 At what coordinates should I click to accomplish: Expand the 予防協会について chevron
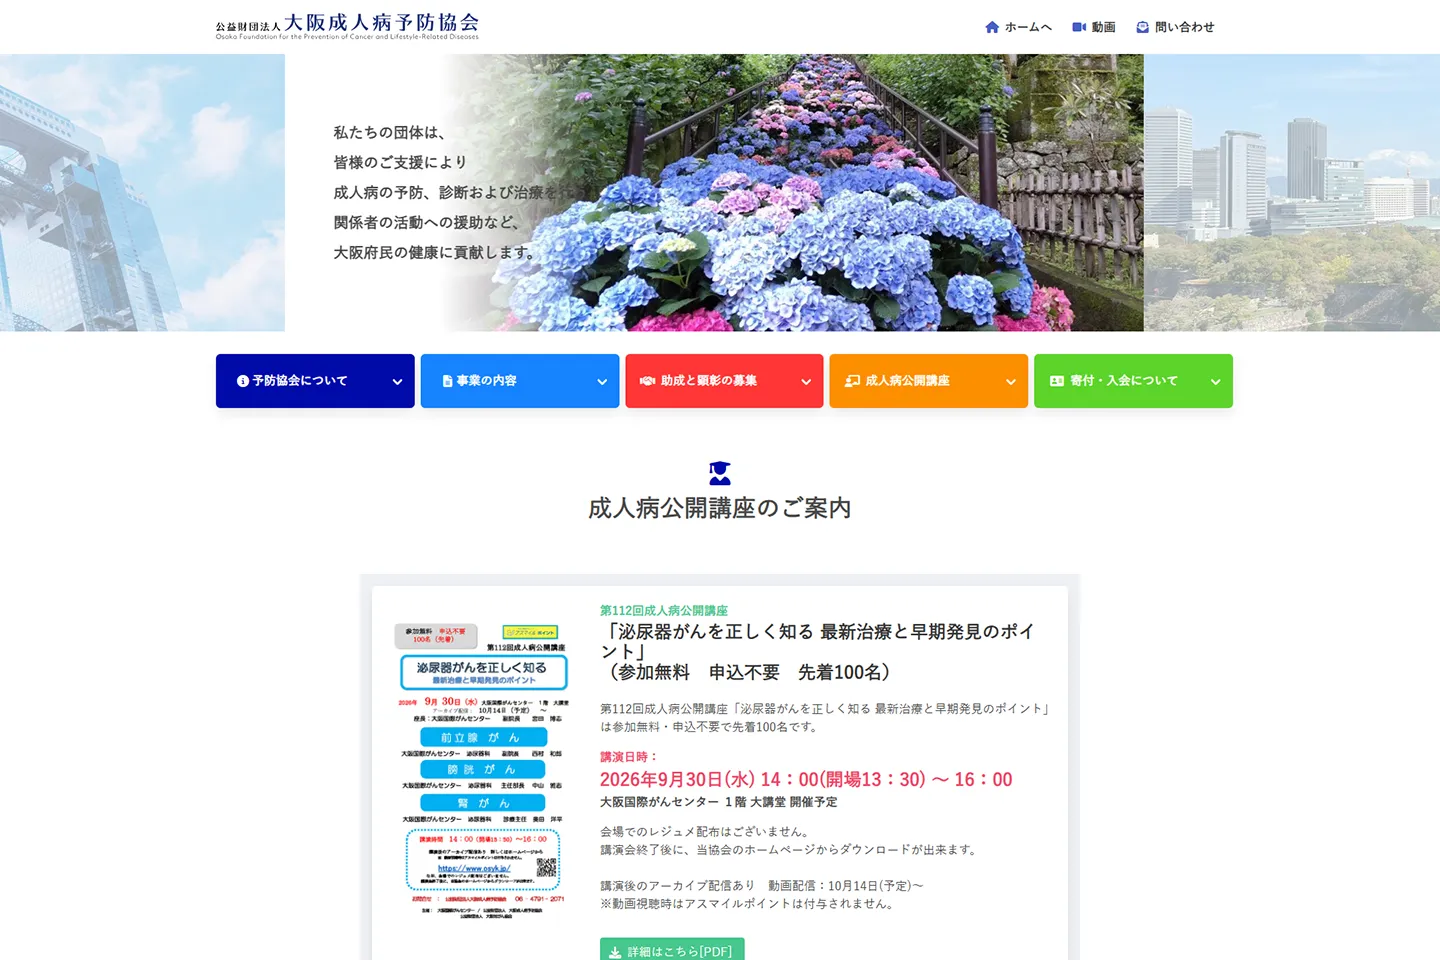point(397,382)
